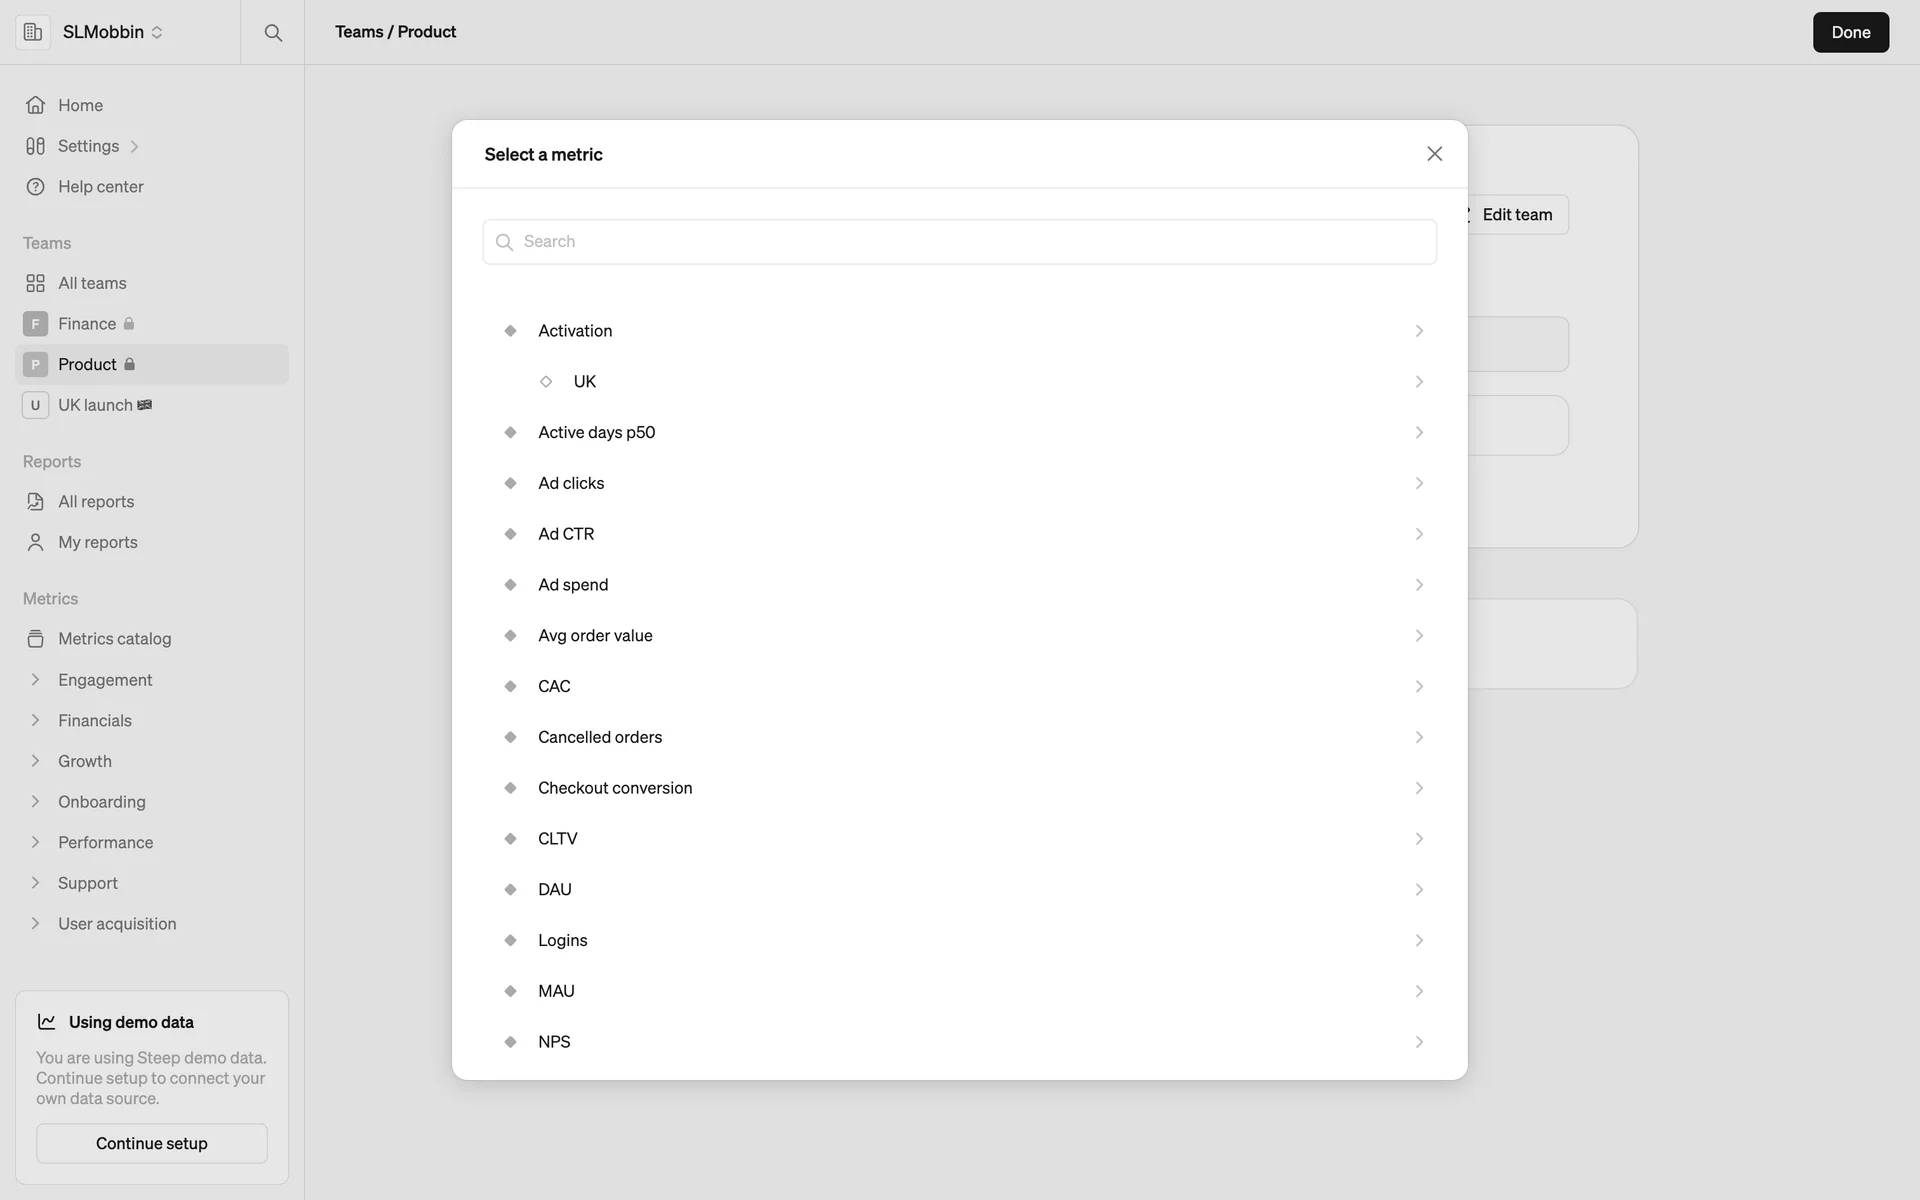The image size is (1920, 1200).
Task: Close the Select a metric dialog
Action: click(x=1434, y=154)
